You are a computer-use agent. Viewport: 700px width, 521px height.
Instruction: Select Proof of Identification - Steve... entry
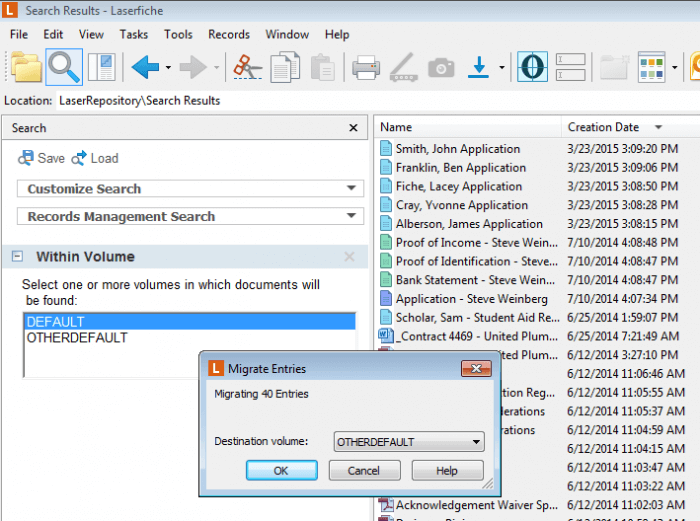tap(477, 261)
